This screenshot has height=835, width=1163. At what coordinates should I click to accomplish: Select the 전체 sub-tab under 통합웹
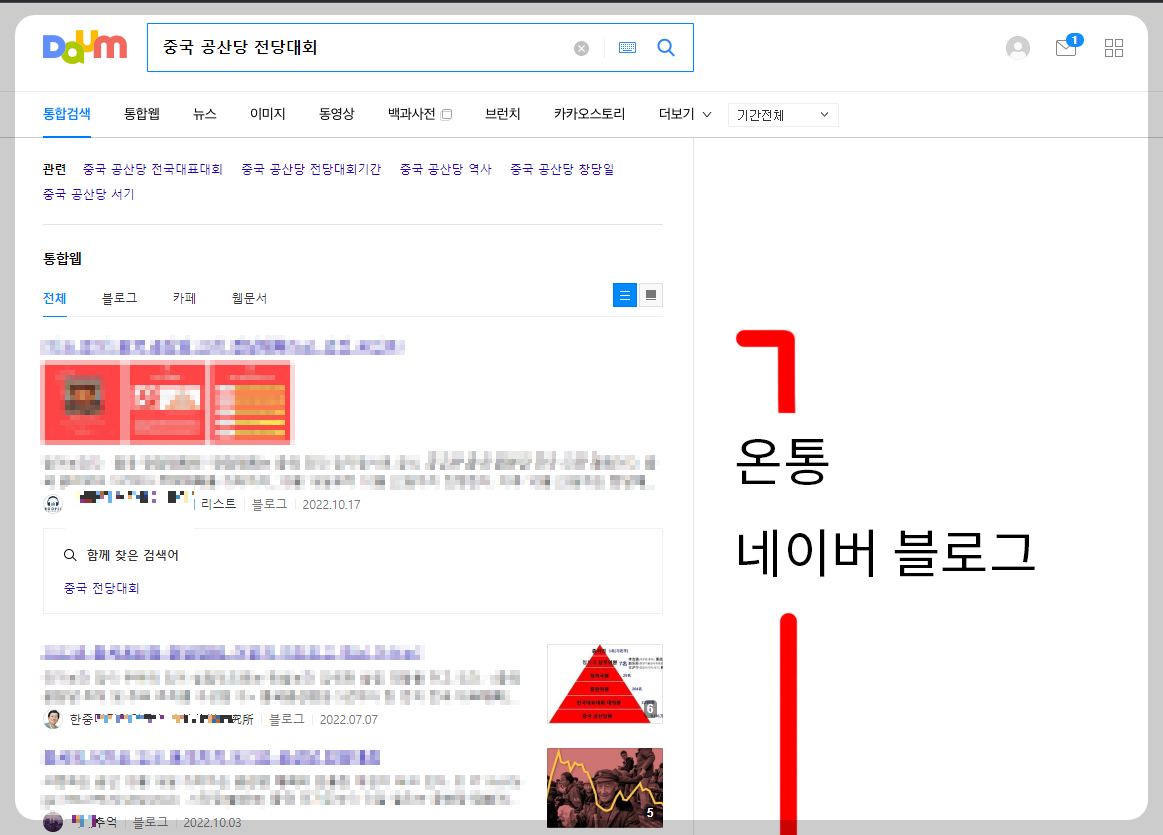(55, 298)
